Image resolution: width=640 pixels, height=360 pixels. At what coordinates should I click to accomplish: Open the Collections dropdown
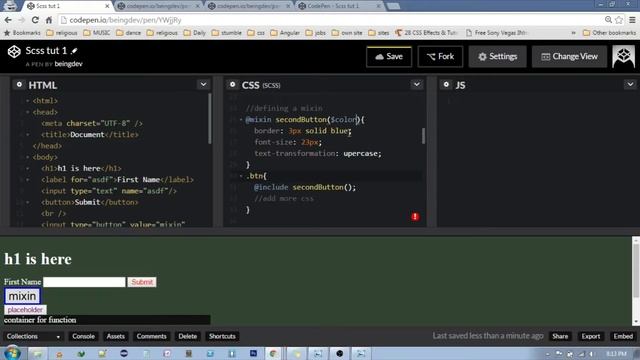tap(33, 336)
